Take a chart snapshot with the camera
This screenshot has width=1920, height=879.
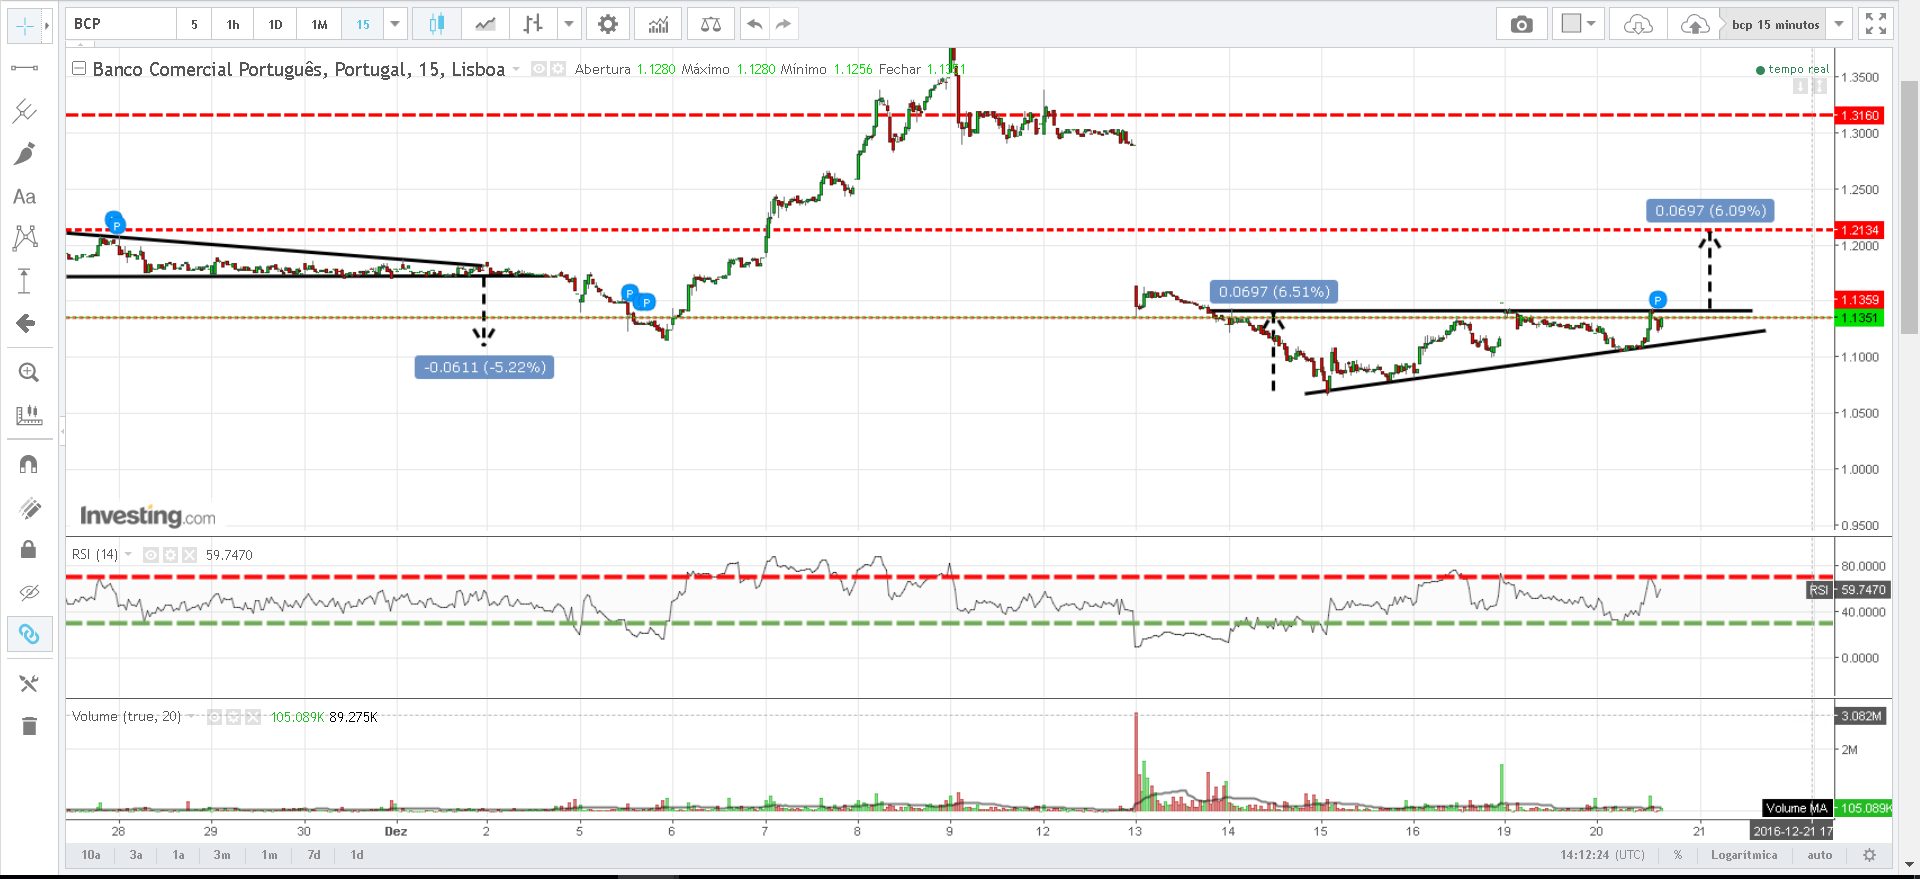1521,24
